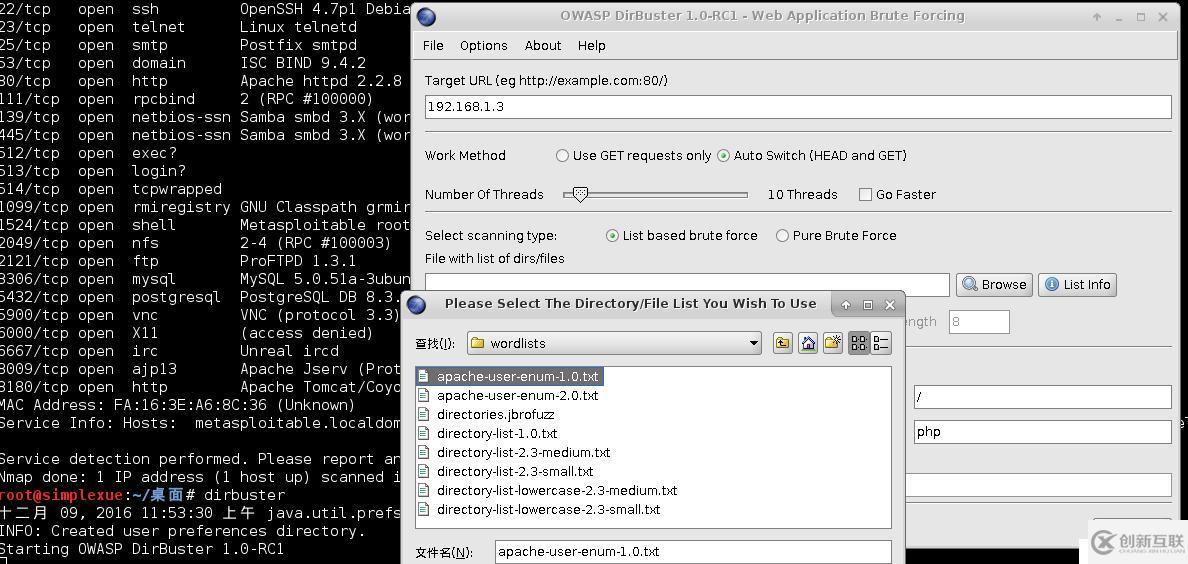Click the globe icon in file dialog title bar
This screenshot has height=564, width=1188.
click(417, 305)
